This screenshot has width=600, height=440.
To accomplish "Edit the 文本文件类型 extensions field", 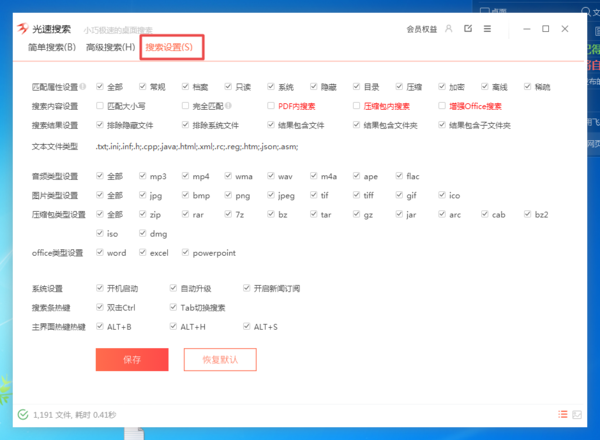I will coord(197,146).
